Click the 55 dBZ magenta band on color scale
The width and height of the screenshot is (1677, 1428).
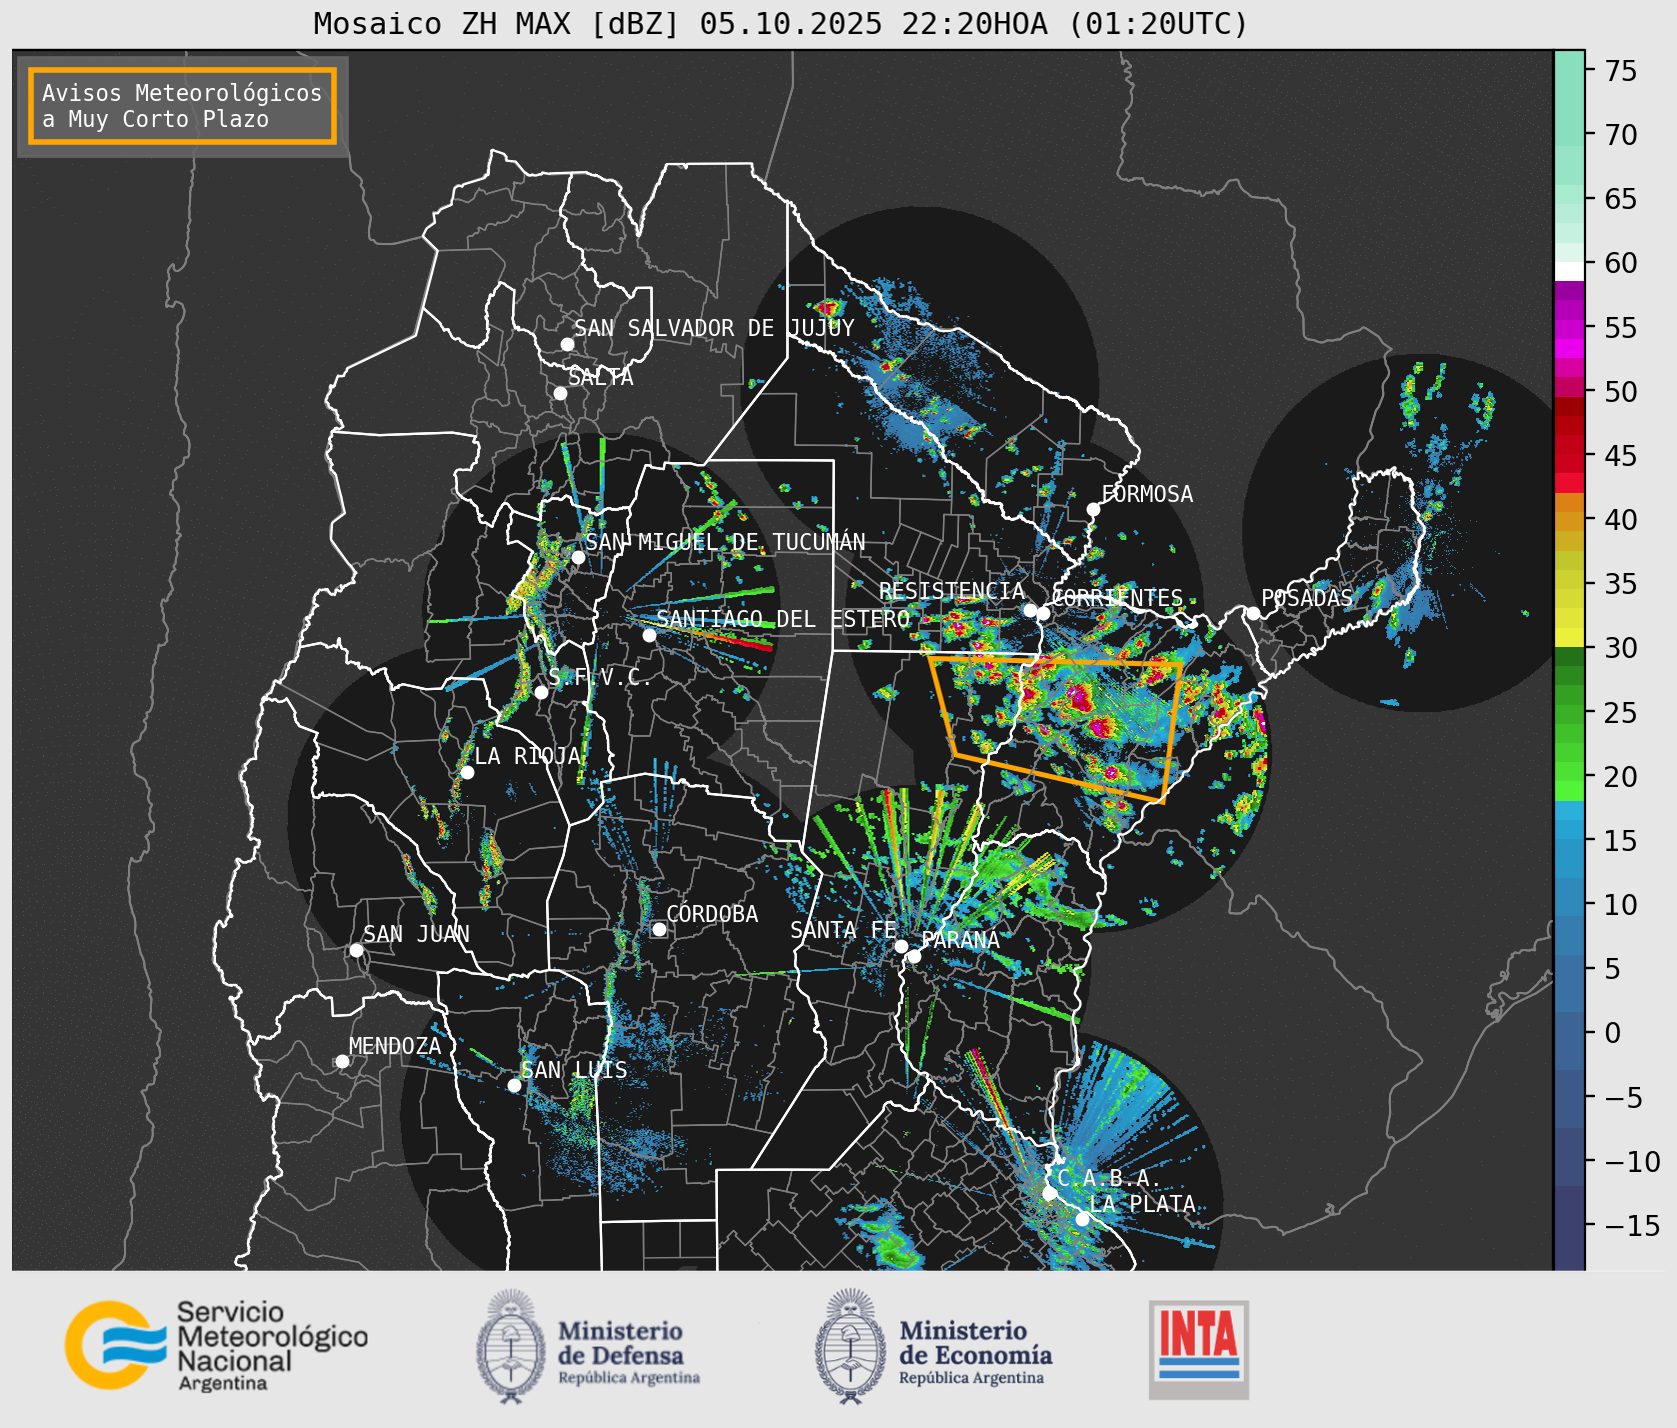[1569, 327]
